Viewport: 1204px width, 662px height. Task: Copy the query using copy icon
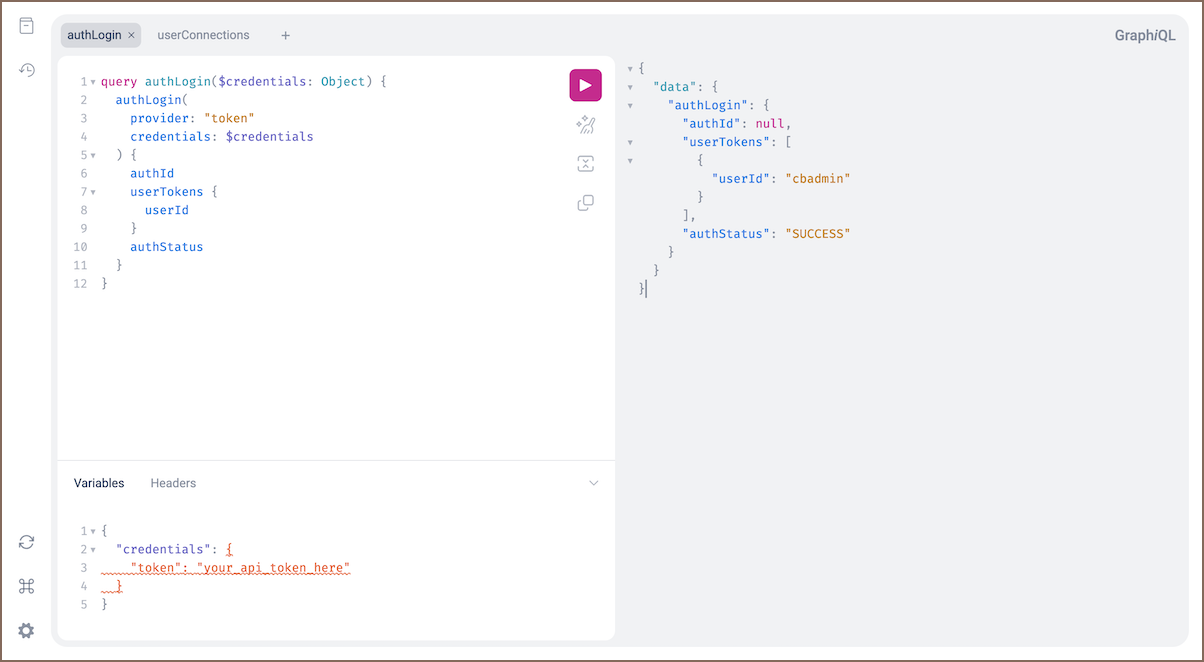click(586, 203)
